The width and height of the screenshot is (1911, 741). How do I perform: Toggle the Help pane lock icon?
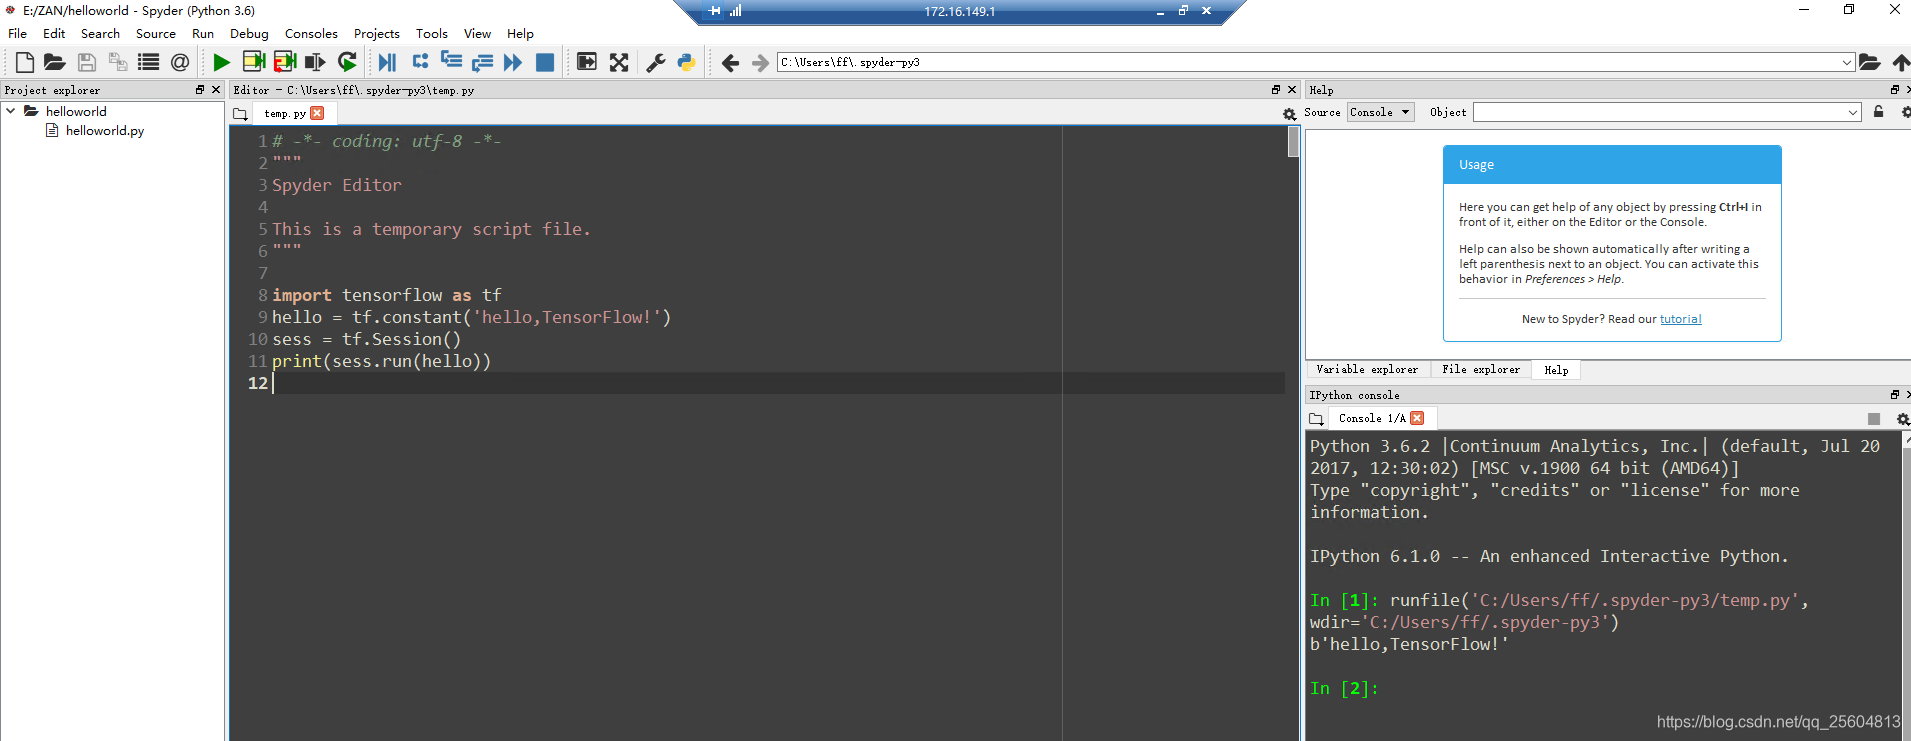(x=1878, y=112)
